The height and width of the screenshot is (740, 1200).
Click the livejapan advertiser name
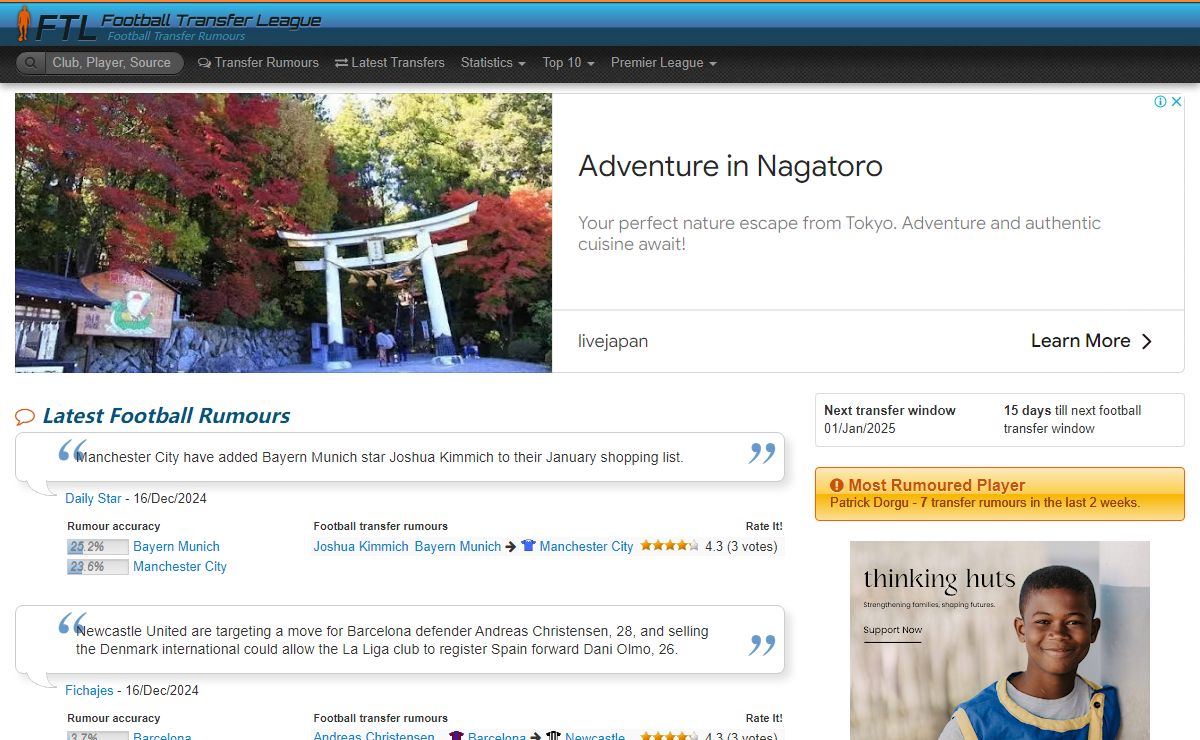(x=613, y=341)
